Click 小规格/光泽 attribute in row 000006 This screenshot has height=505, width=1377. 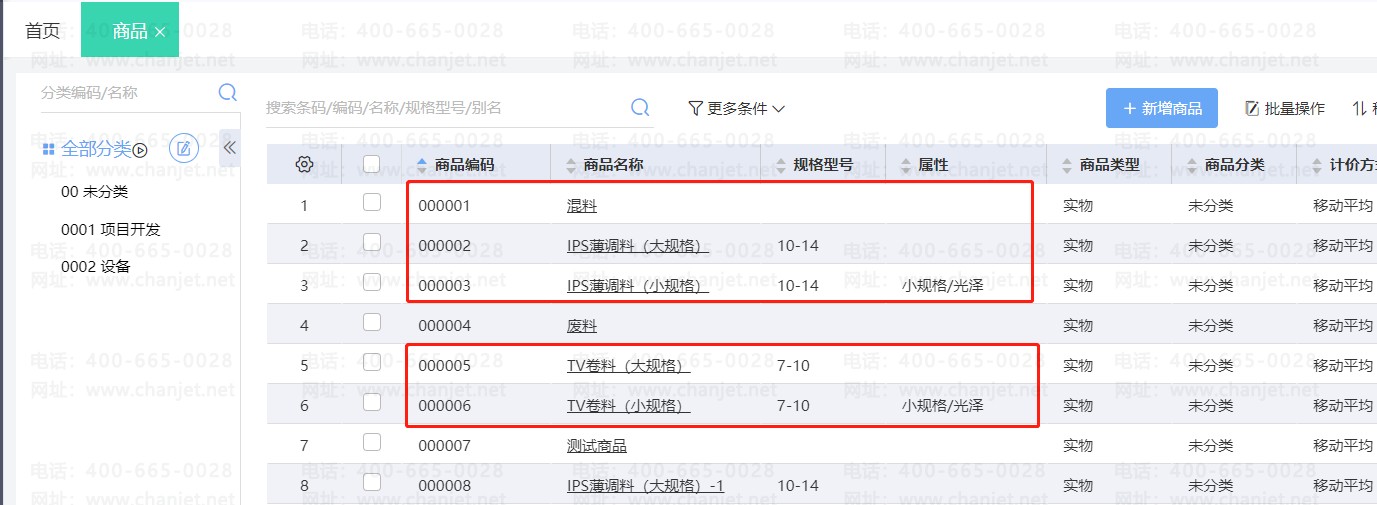[x=942, y=406]
